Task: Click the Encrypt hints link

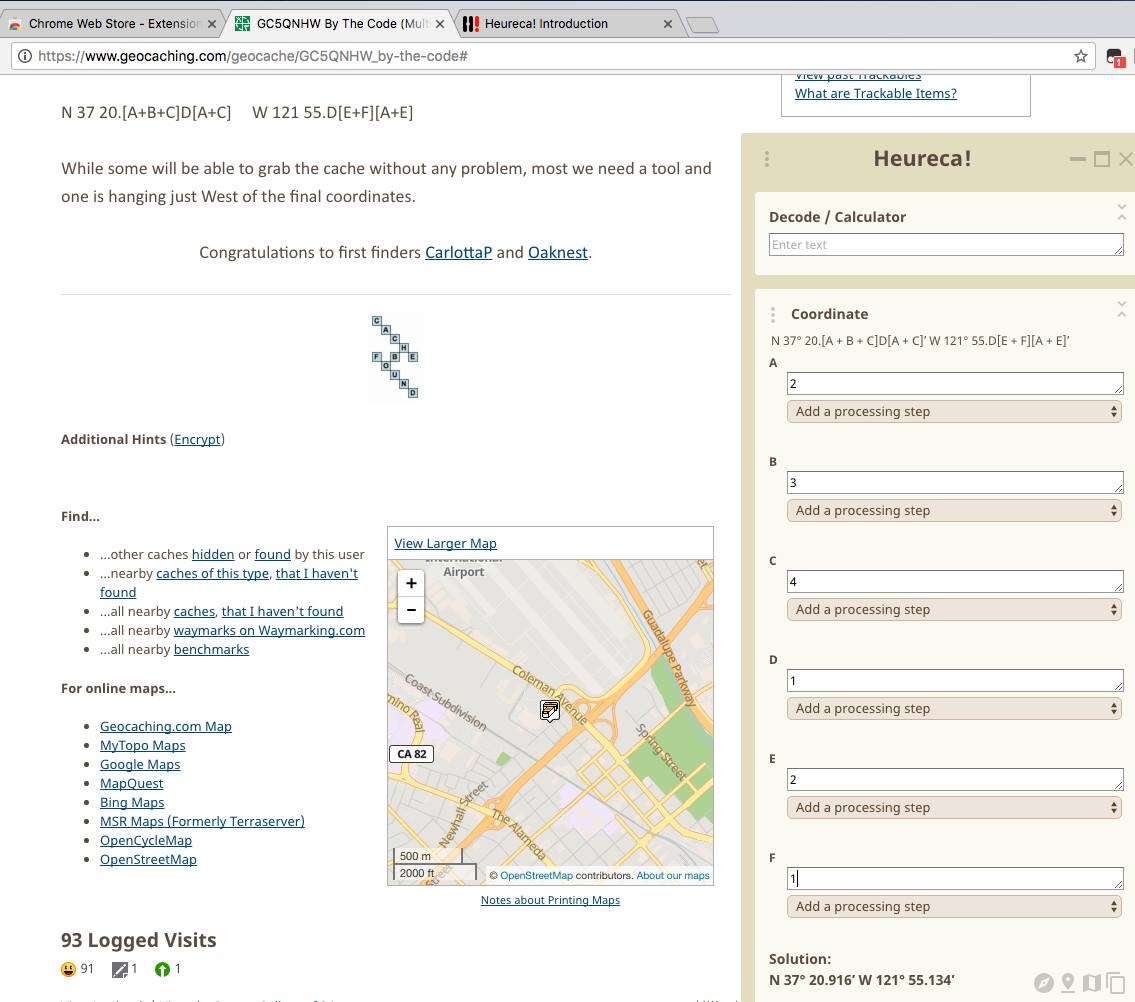Action: [x=197, y=439]
